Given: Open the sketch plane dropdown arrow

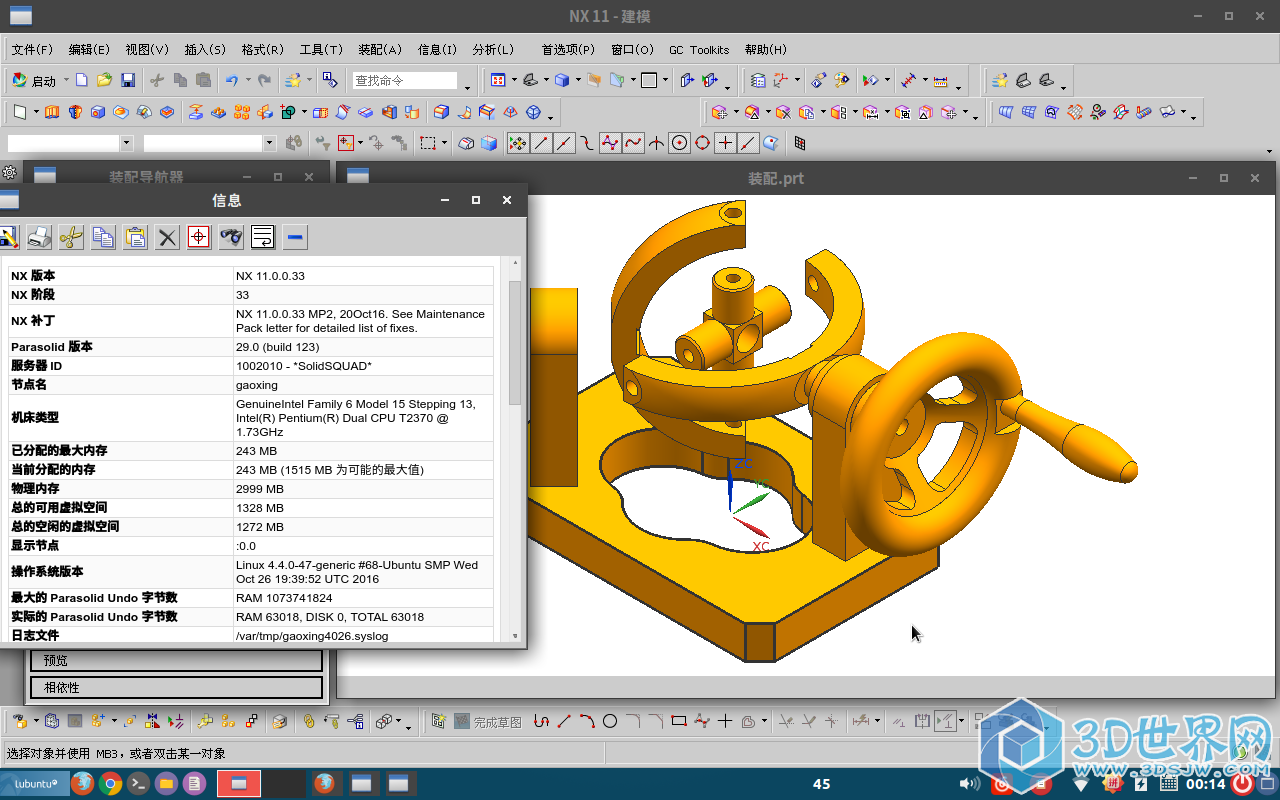Looking at the screenshot, I should pos(36,111).
